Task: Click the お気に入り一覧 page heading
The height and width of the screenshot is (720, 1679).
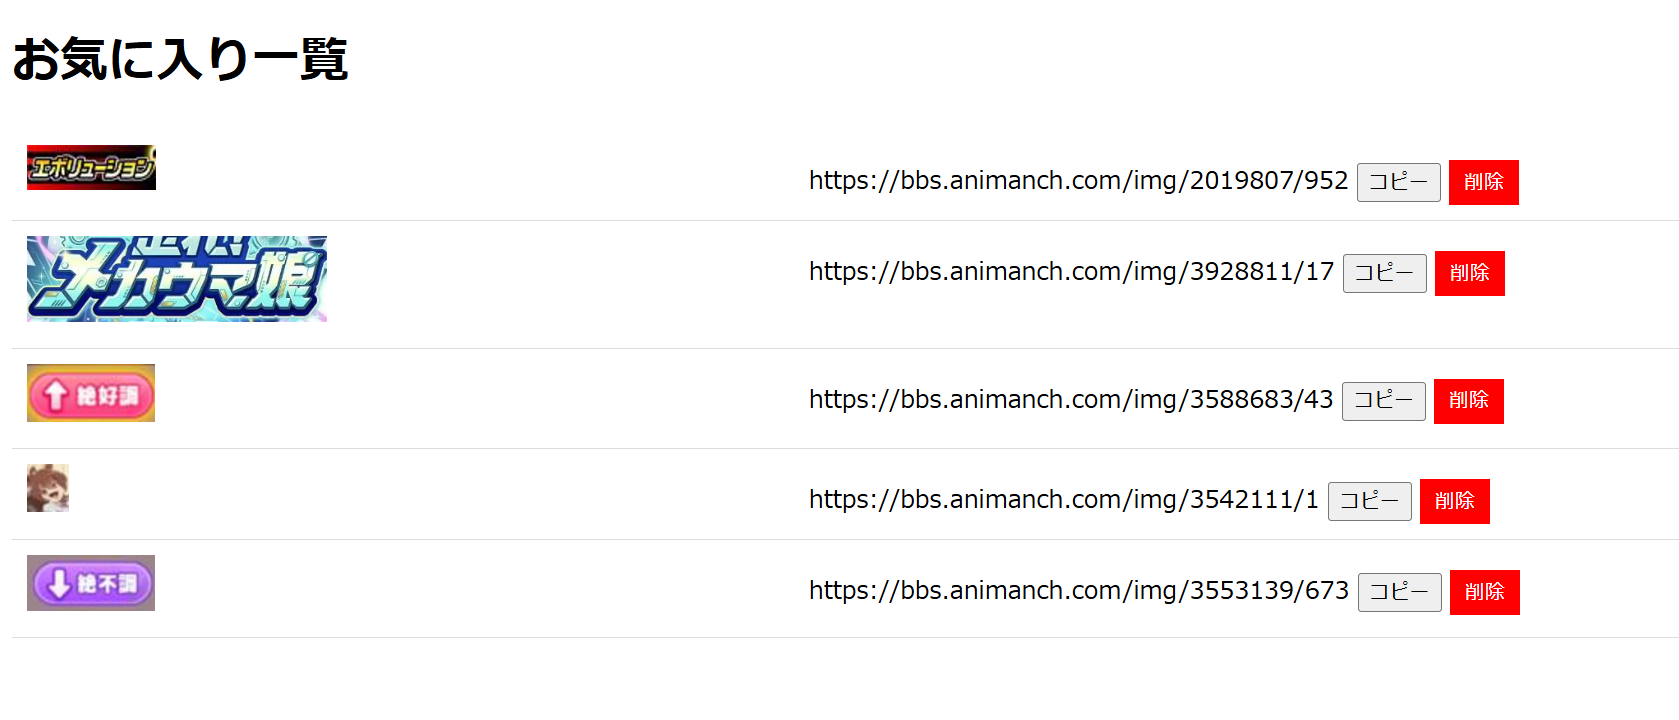Action: pos(180,59)
